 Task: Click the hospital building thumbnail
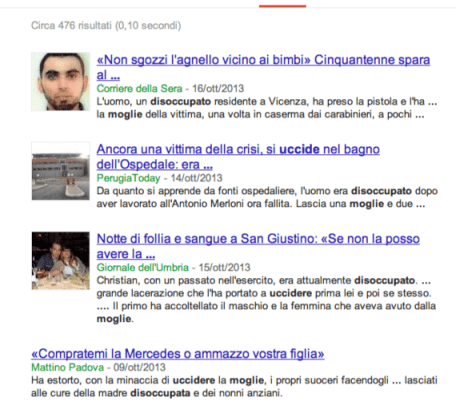[x=61, y=171]
